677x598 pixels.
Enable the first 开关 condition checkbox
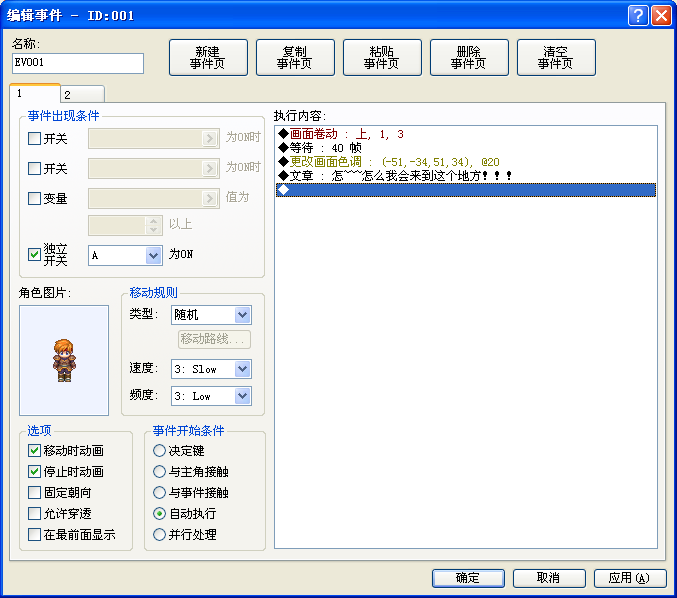34,139
